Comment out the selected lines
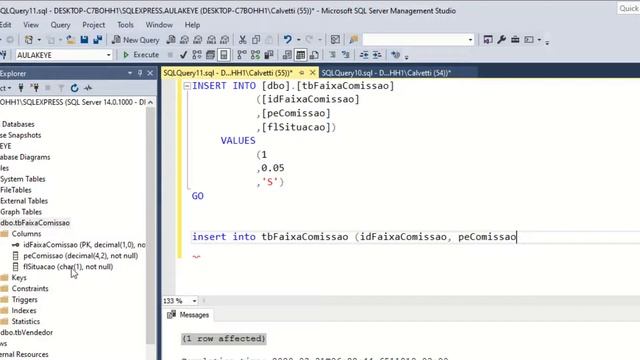This screenshot has height=360, width=640. (332, 55)
